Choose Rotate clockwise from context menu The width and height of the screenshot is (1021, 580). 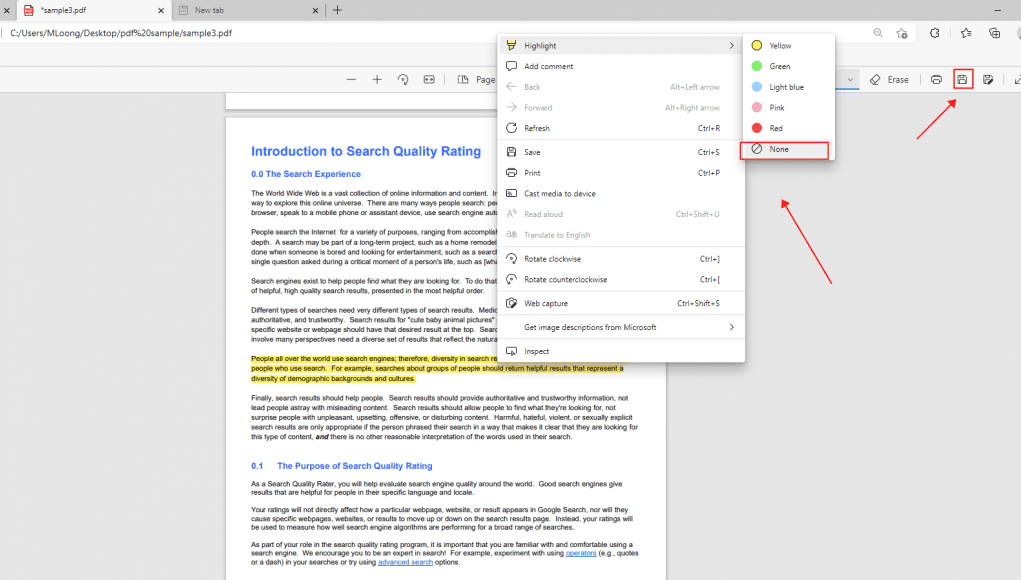(x=621, y=259)
